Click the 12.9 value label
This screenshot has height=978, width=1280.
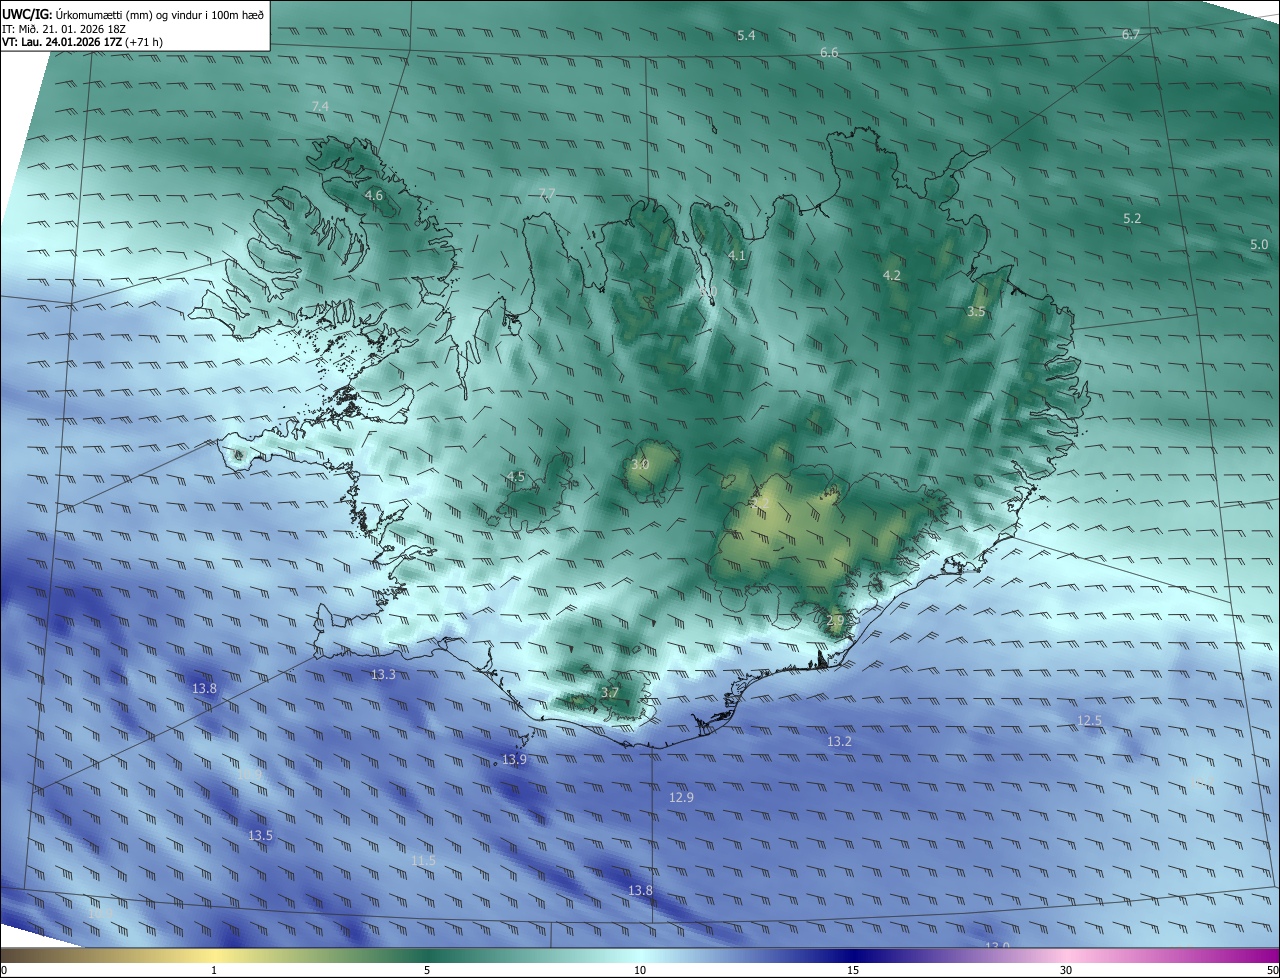[x=681, y=798]
